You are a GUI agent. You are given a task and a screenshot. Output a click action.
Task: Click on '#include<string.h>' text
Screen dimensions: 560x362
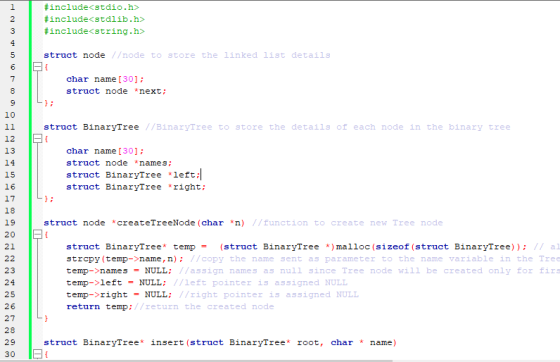[x=94, y=31]
